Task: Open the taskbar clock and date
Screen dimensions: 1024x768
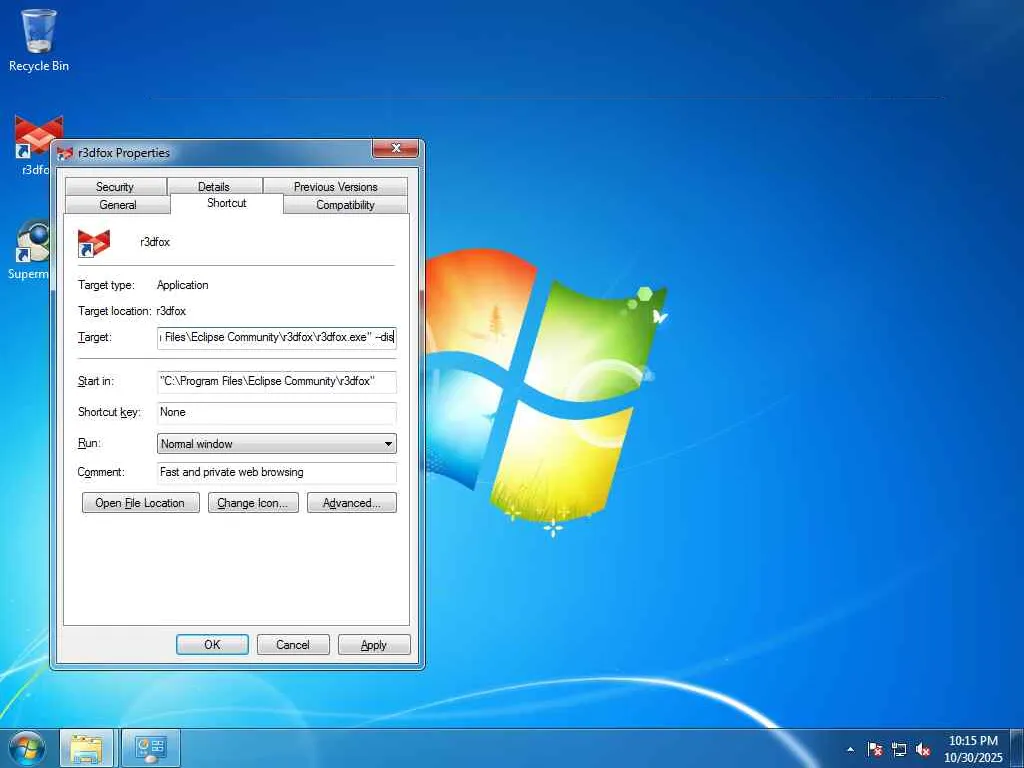Action: [973, 749]
